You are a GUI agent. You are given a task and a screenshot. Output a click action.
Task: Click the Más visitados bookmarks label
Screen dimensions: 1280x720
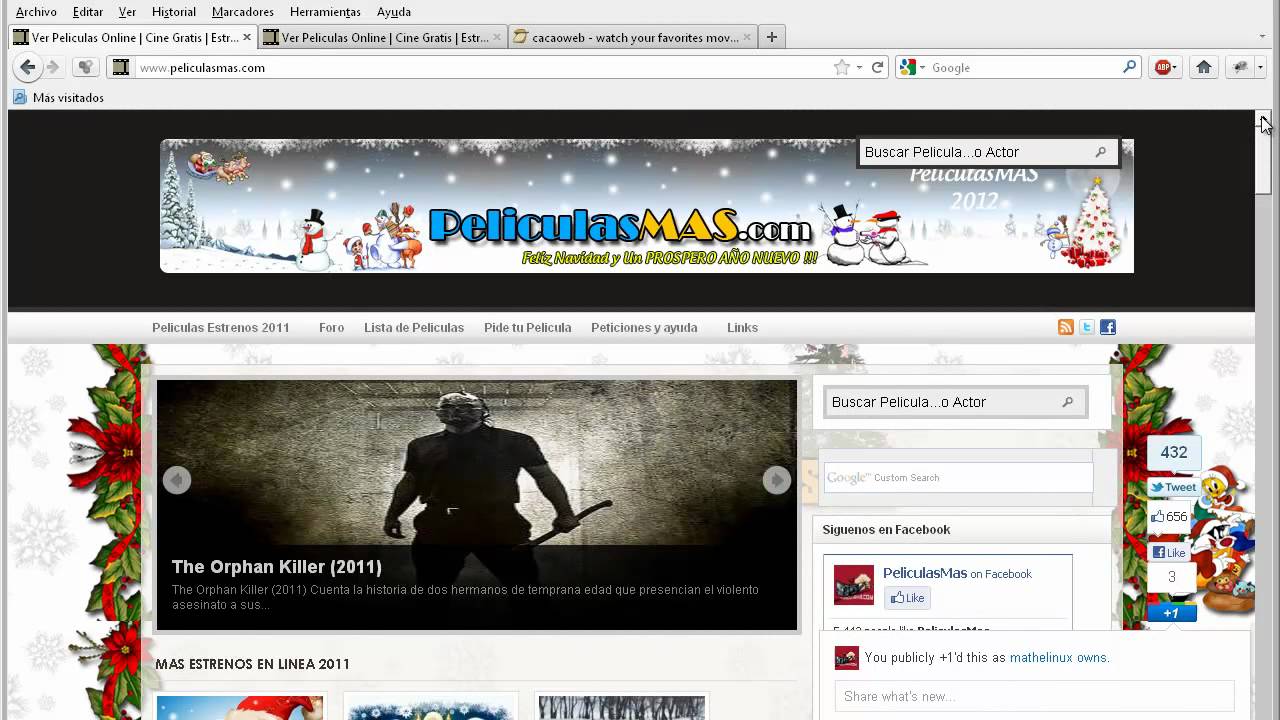[x=68, y=97]
